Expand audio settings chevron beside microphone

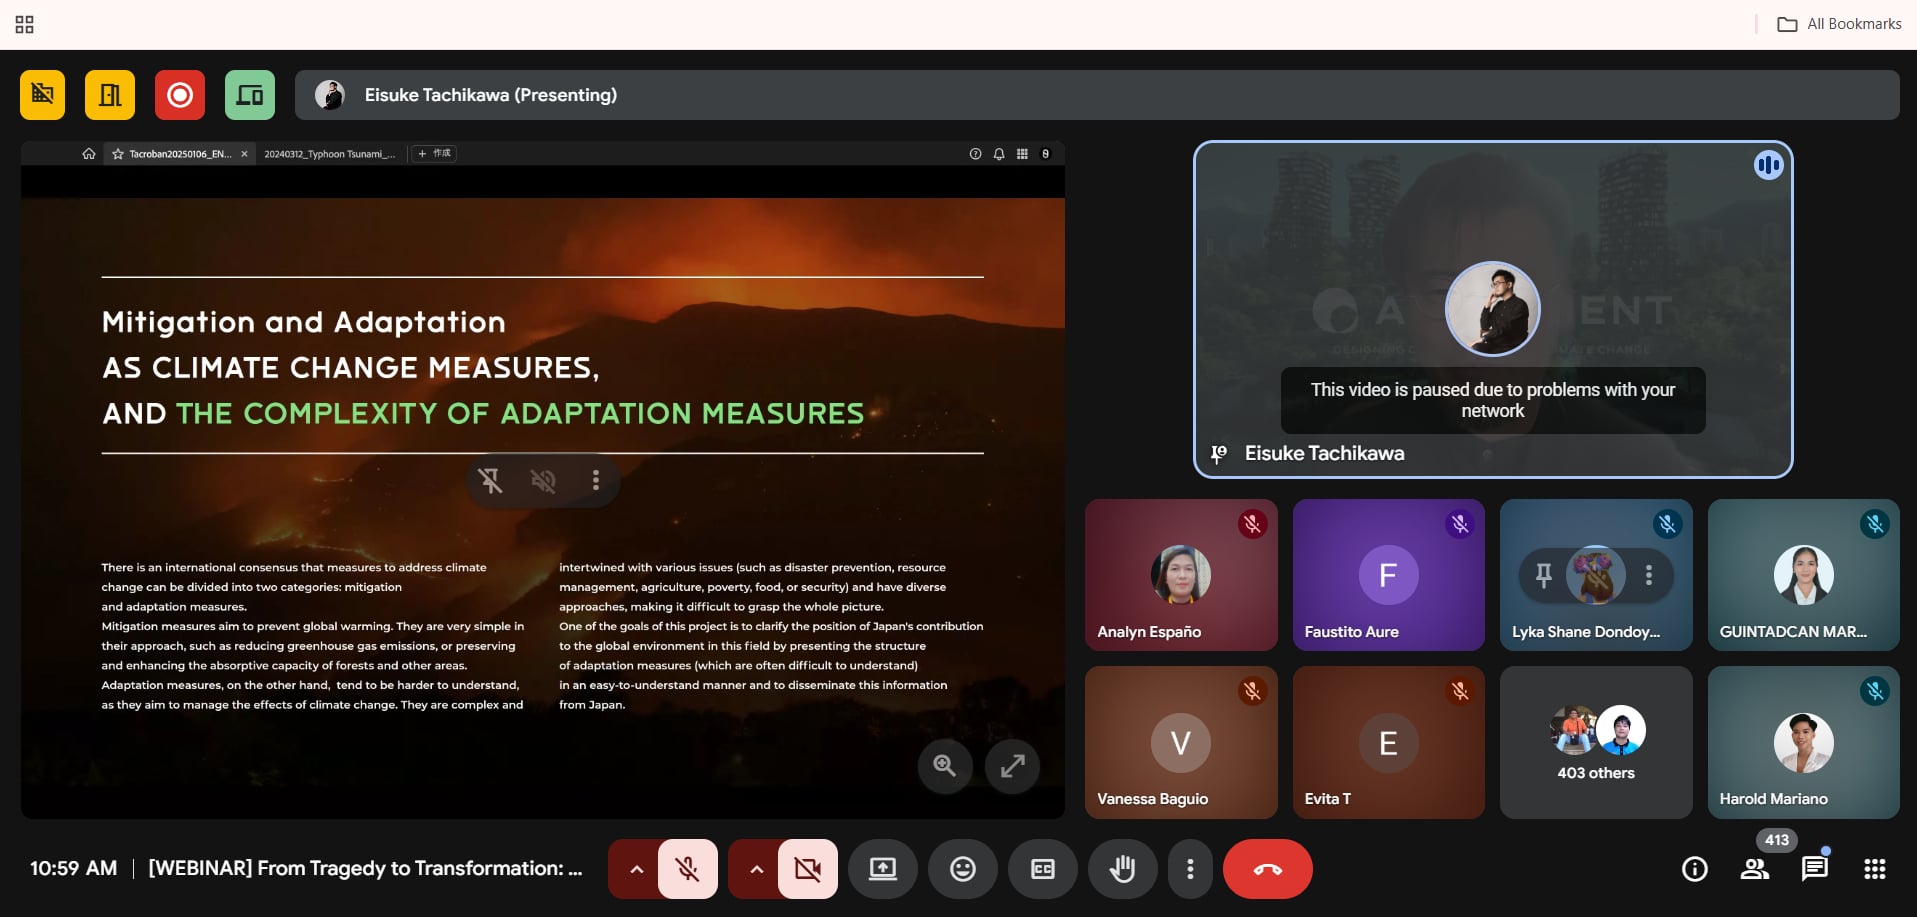pyautogui.click(x=636, y=869)
